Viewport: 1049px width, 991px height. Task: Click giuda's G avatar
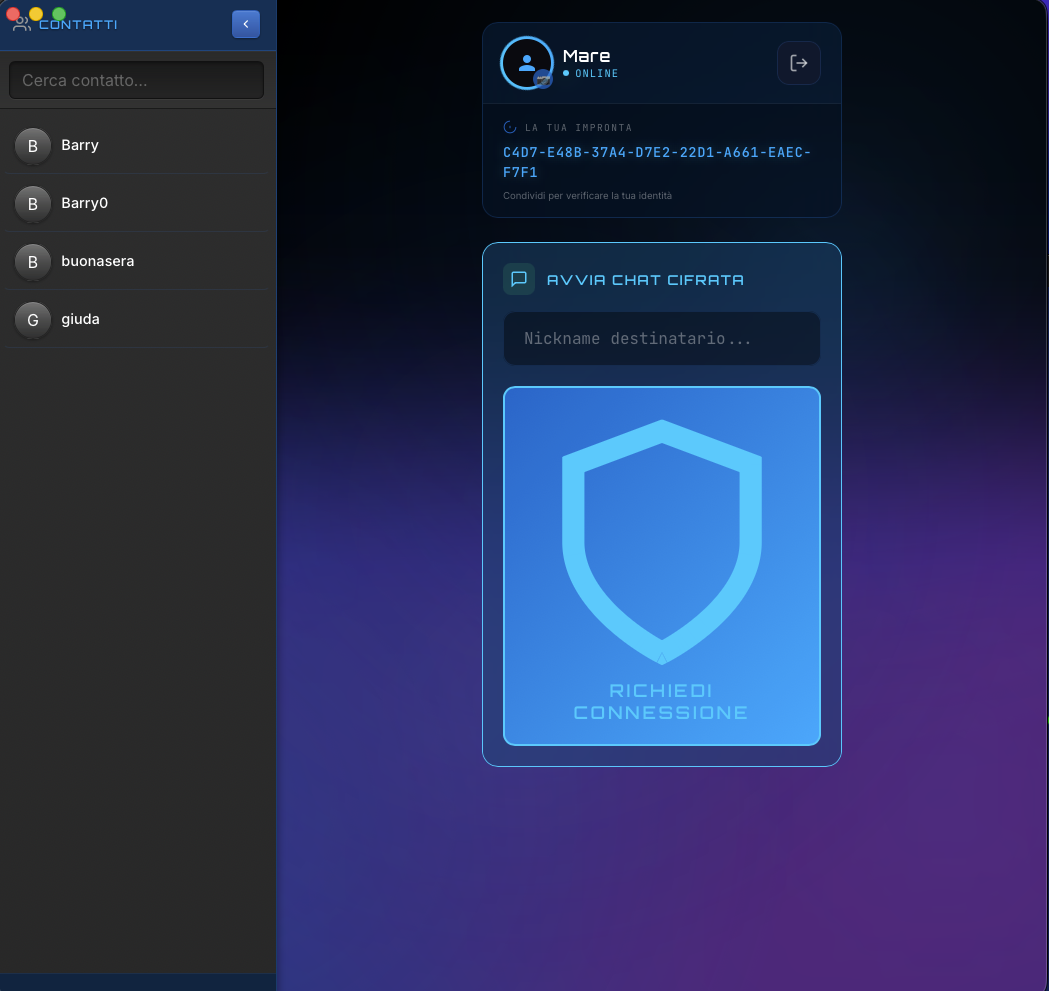tap(33, 320)
